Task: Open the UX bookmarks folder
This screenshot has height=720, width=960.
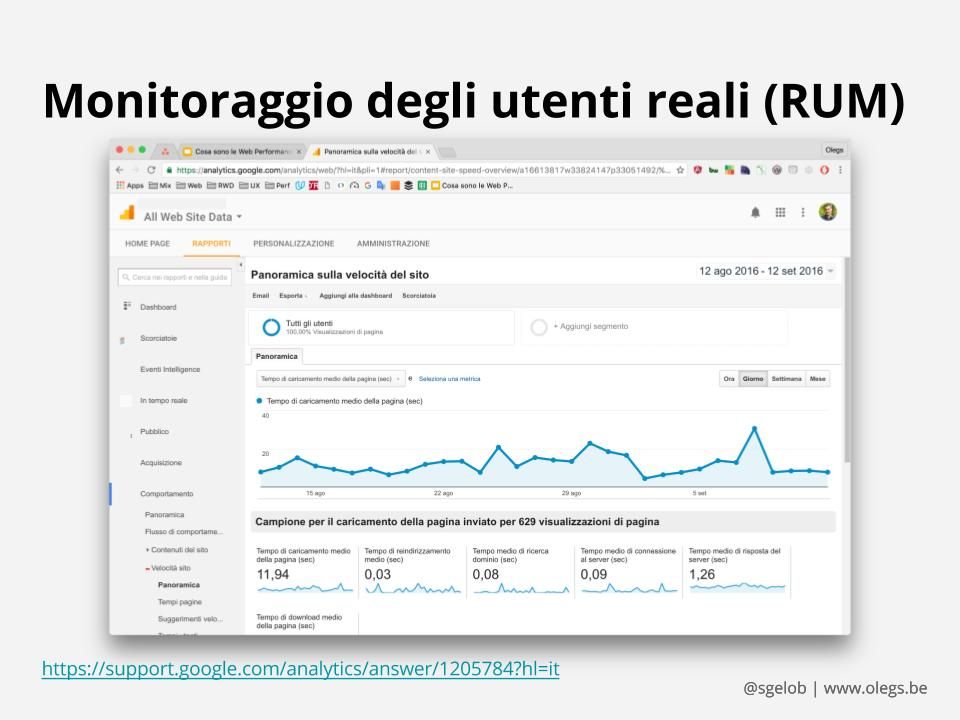Action: tap(250, 186)
